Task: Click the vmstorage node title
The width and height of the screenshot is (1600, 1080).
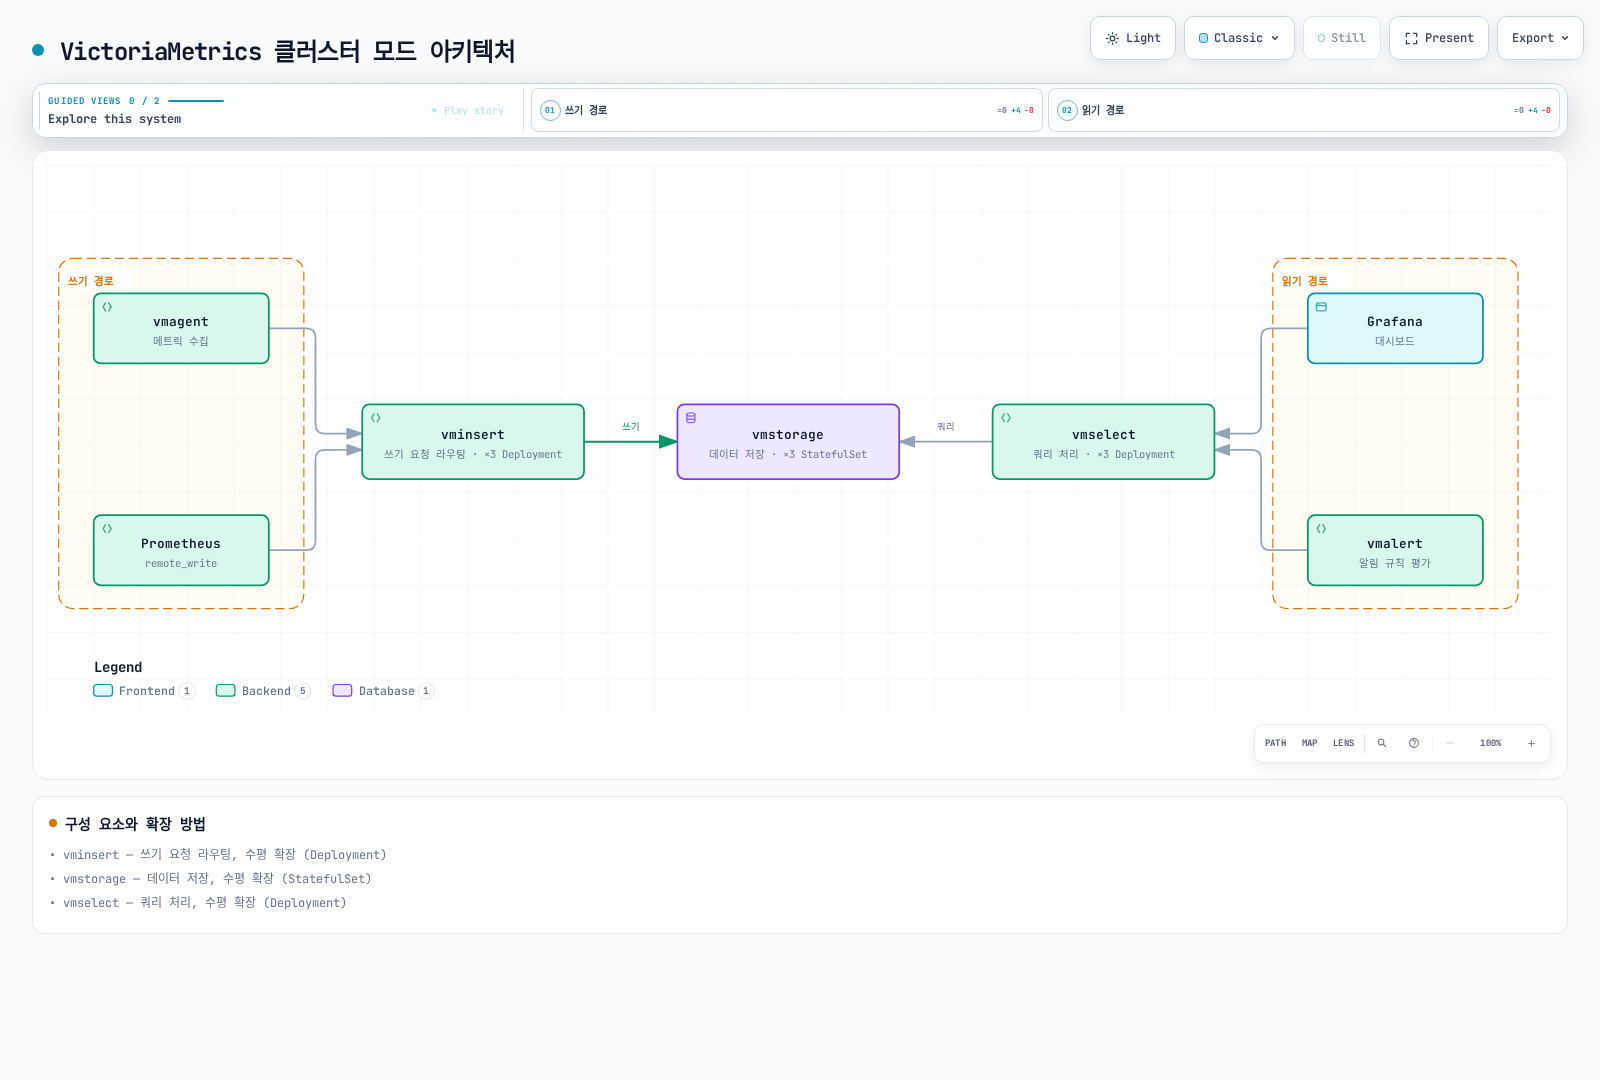Action: tap(788, 435)
